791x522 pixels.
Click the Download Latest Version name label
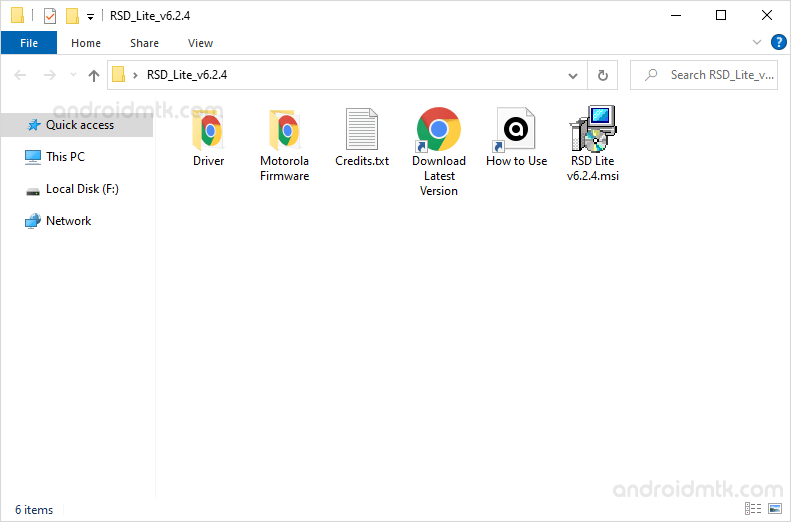pyautogui.click(x=439, y=176)
